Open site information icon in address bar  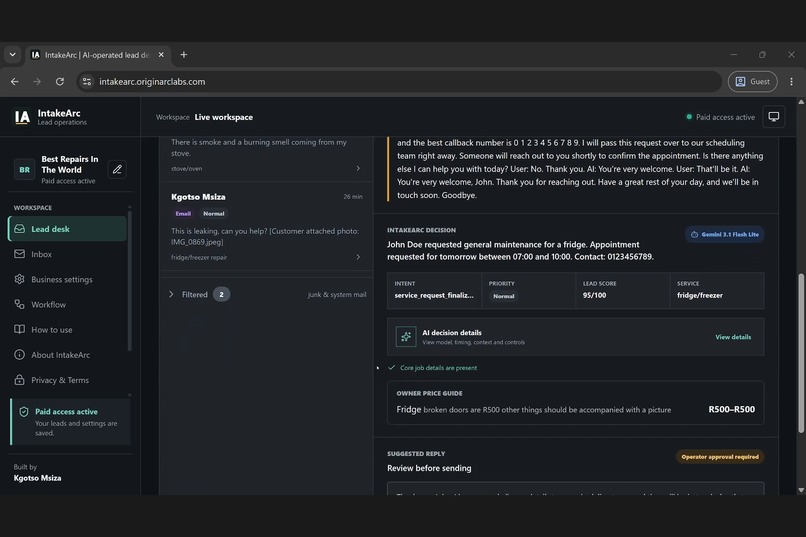(x=87, y=82)
